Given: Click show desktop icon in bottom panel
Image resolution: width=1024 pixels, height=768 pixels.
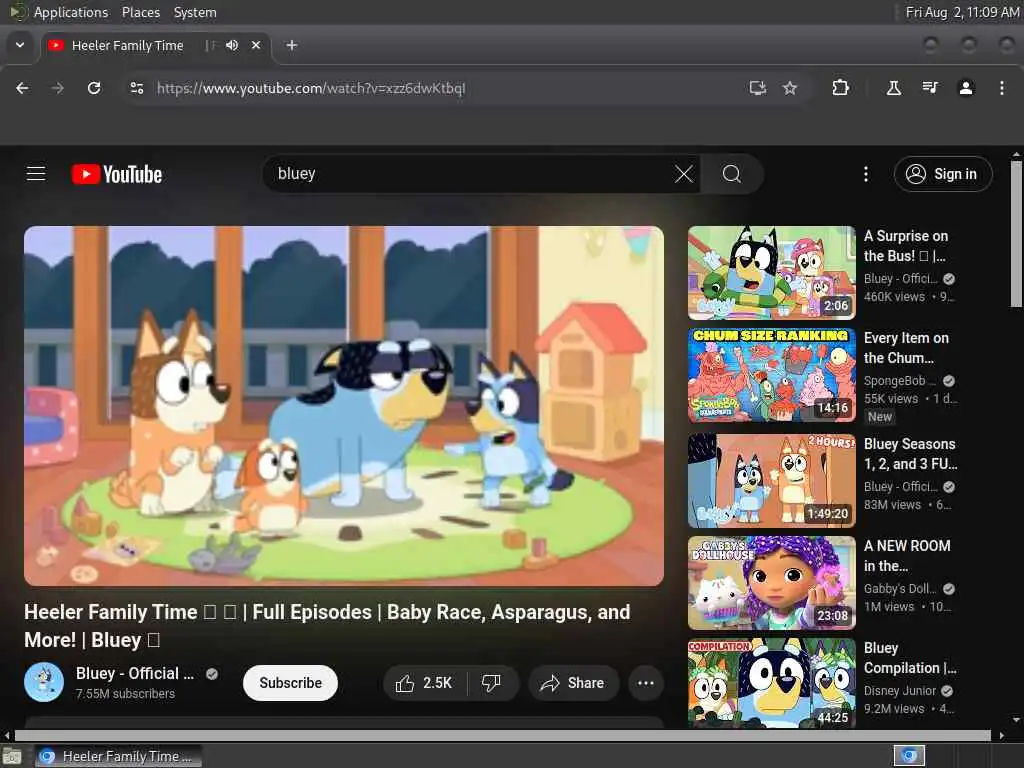Looking at the screenshot, I should [11, 756].
